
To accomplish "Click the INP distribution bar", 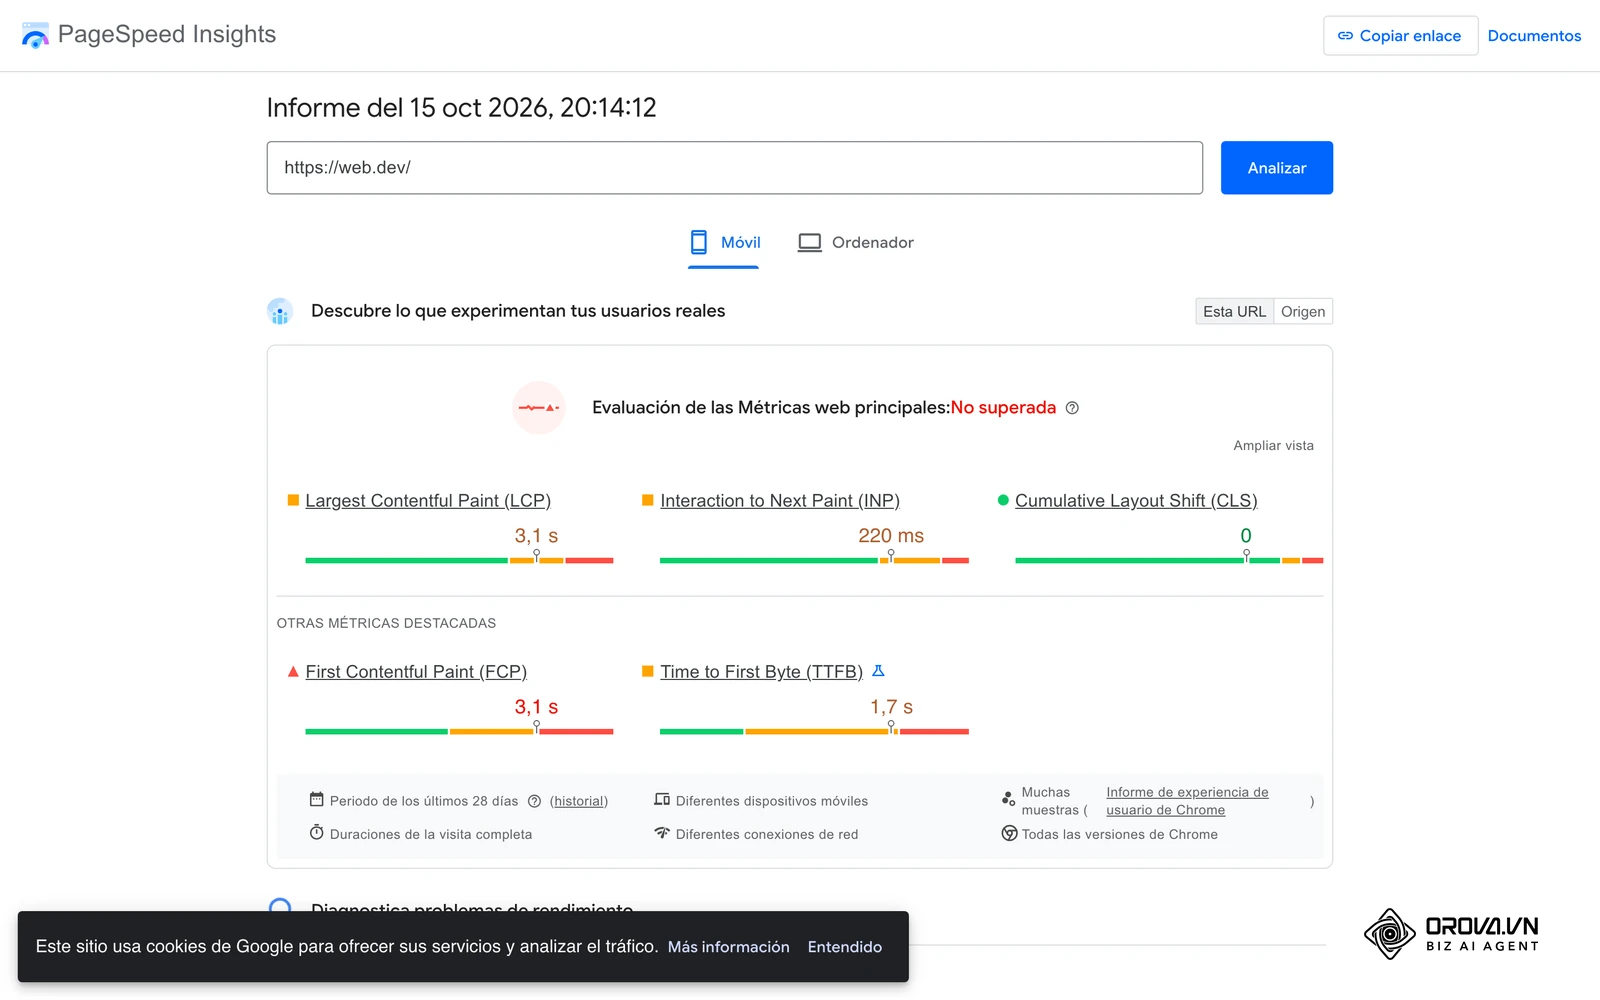I will (x=814, y=560).
